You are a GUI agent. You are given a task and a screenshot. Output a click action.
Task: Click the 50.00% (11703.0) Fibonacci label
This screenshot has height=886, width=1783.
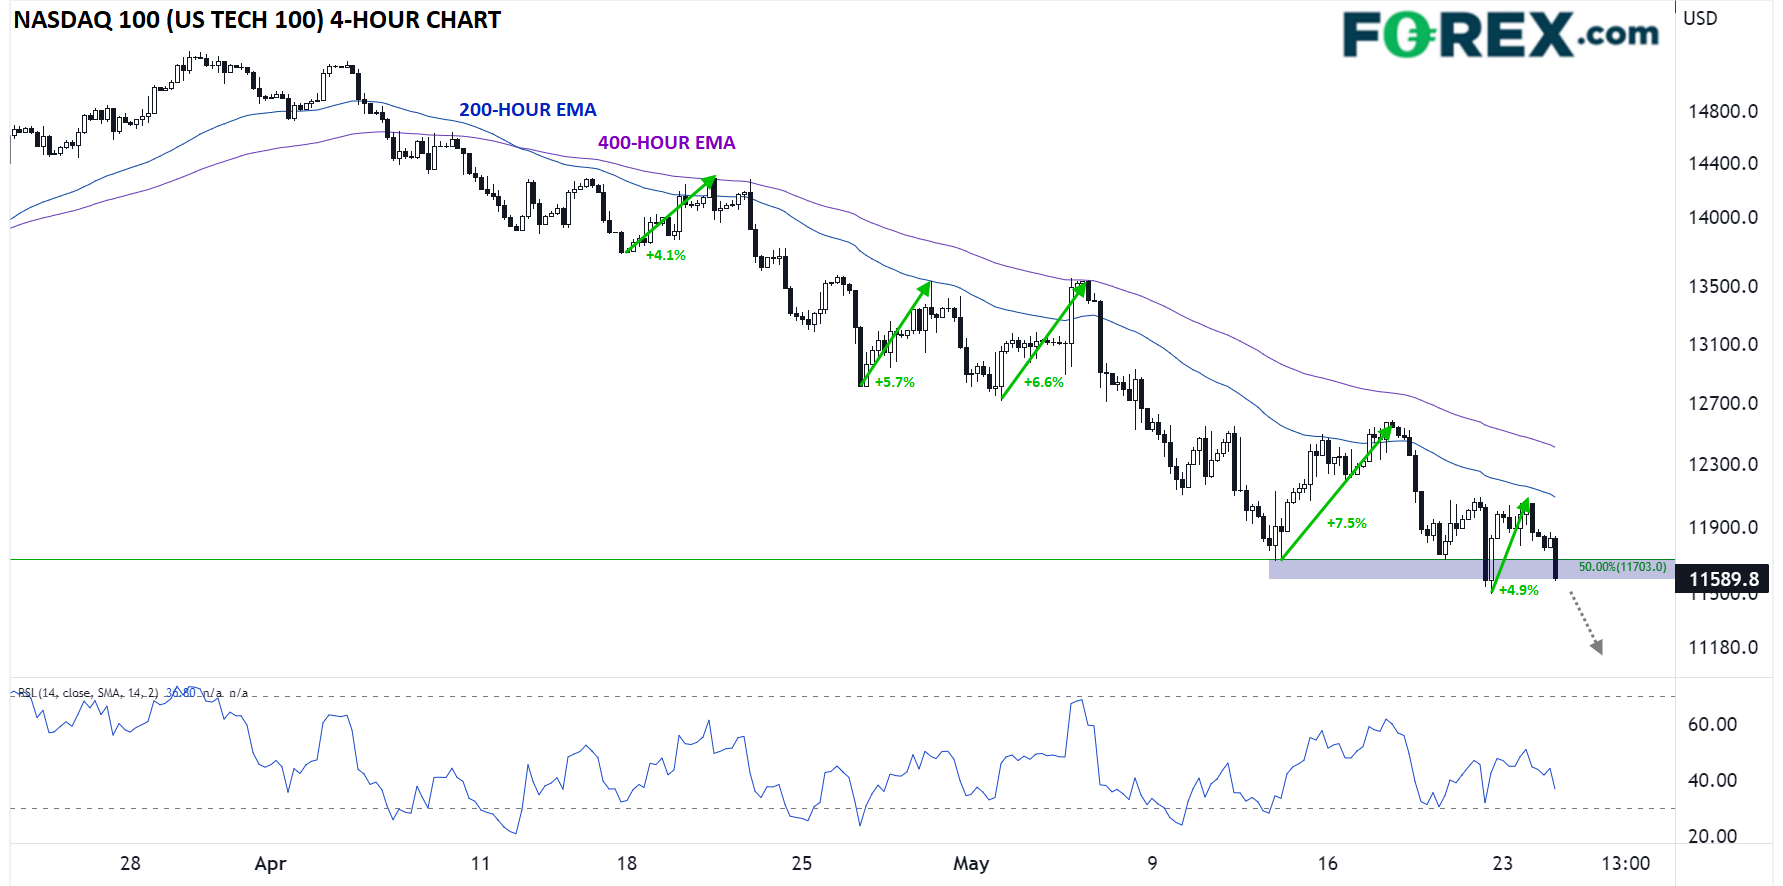(x=1622, y=567)
